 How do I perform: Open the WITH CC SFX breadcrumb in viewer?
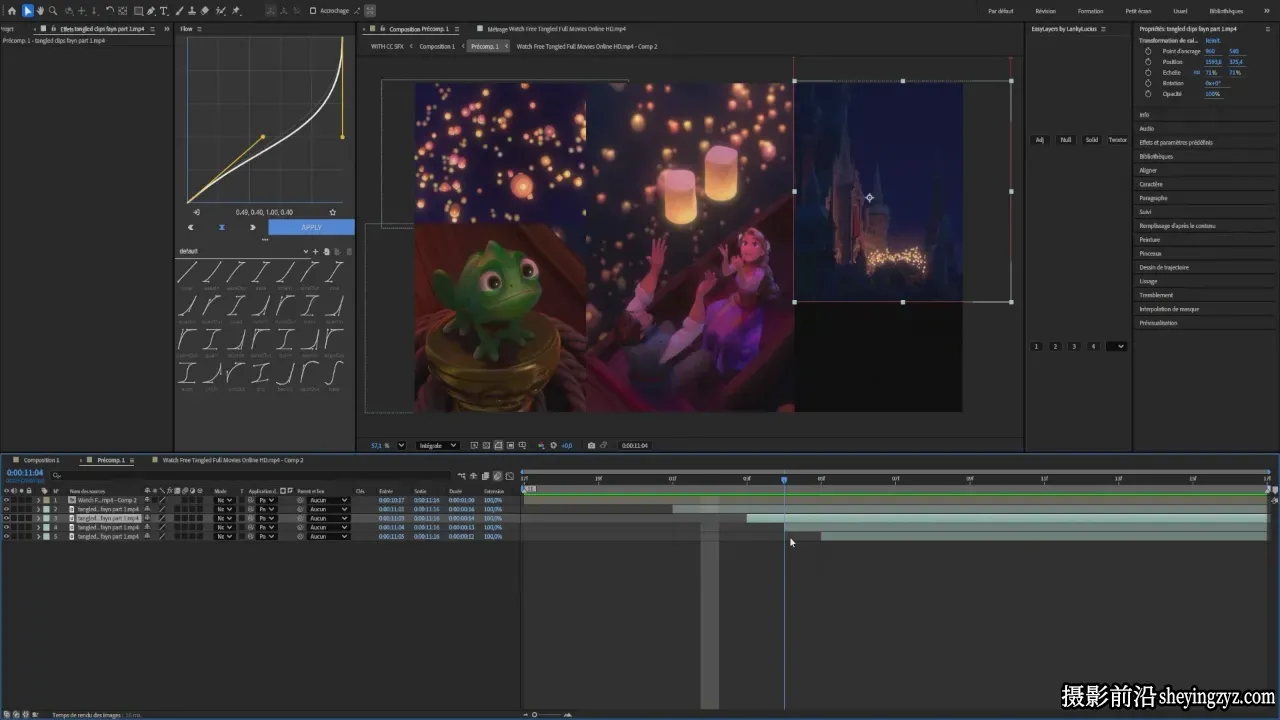tap(387, 46)
